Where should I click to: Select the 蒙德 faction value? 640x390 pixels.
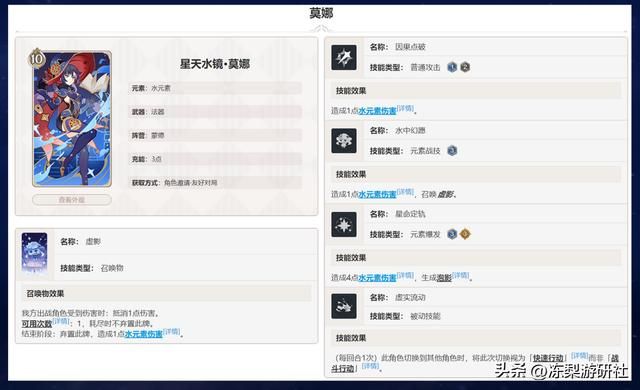(158, 135)
